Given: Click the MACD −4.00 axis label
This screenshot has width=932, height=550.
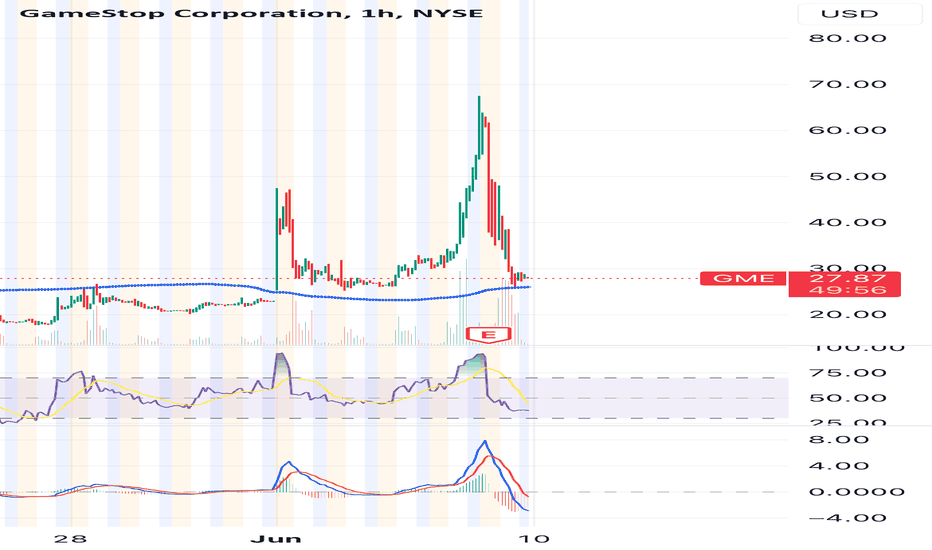Looking at the screenshot, I should (848, 518).
